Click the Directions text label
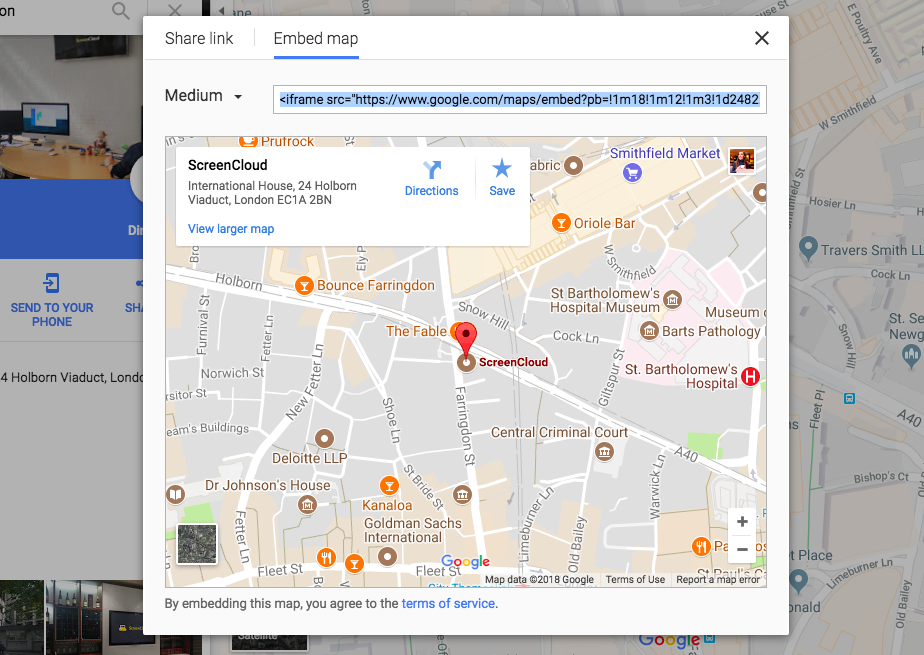Screen dimensions: 924x655 tap(431, 191)
